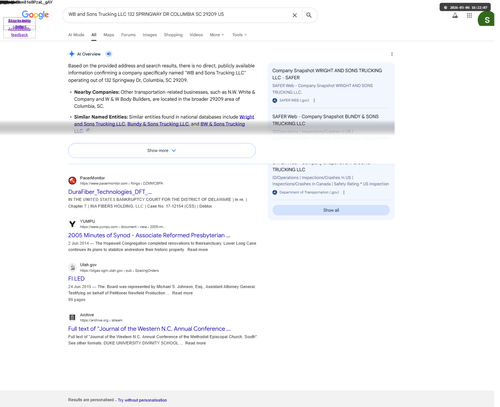Click the Archive favicon
Screen dimensions: 500x407
coord(72,317)
